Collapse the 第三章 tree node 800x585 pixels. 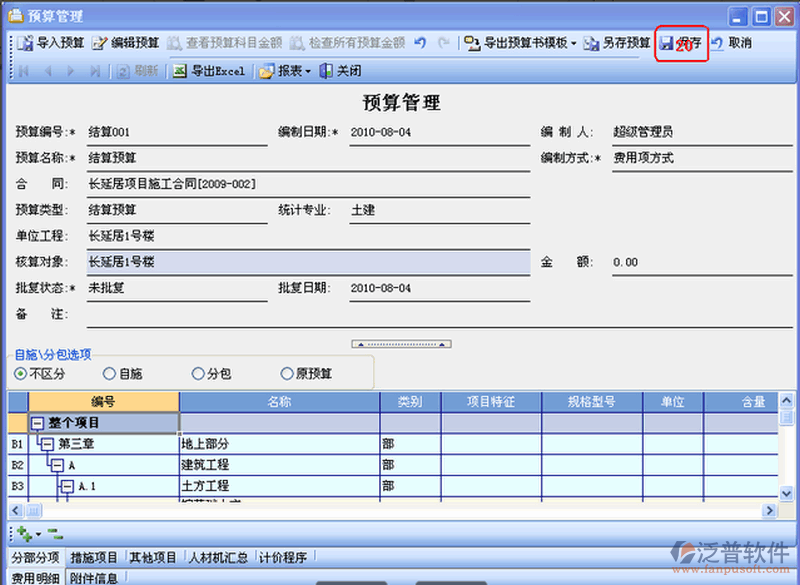point(46,443)
